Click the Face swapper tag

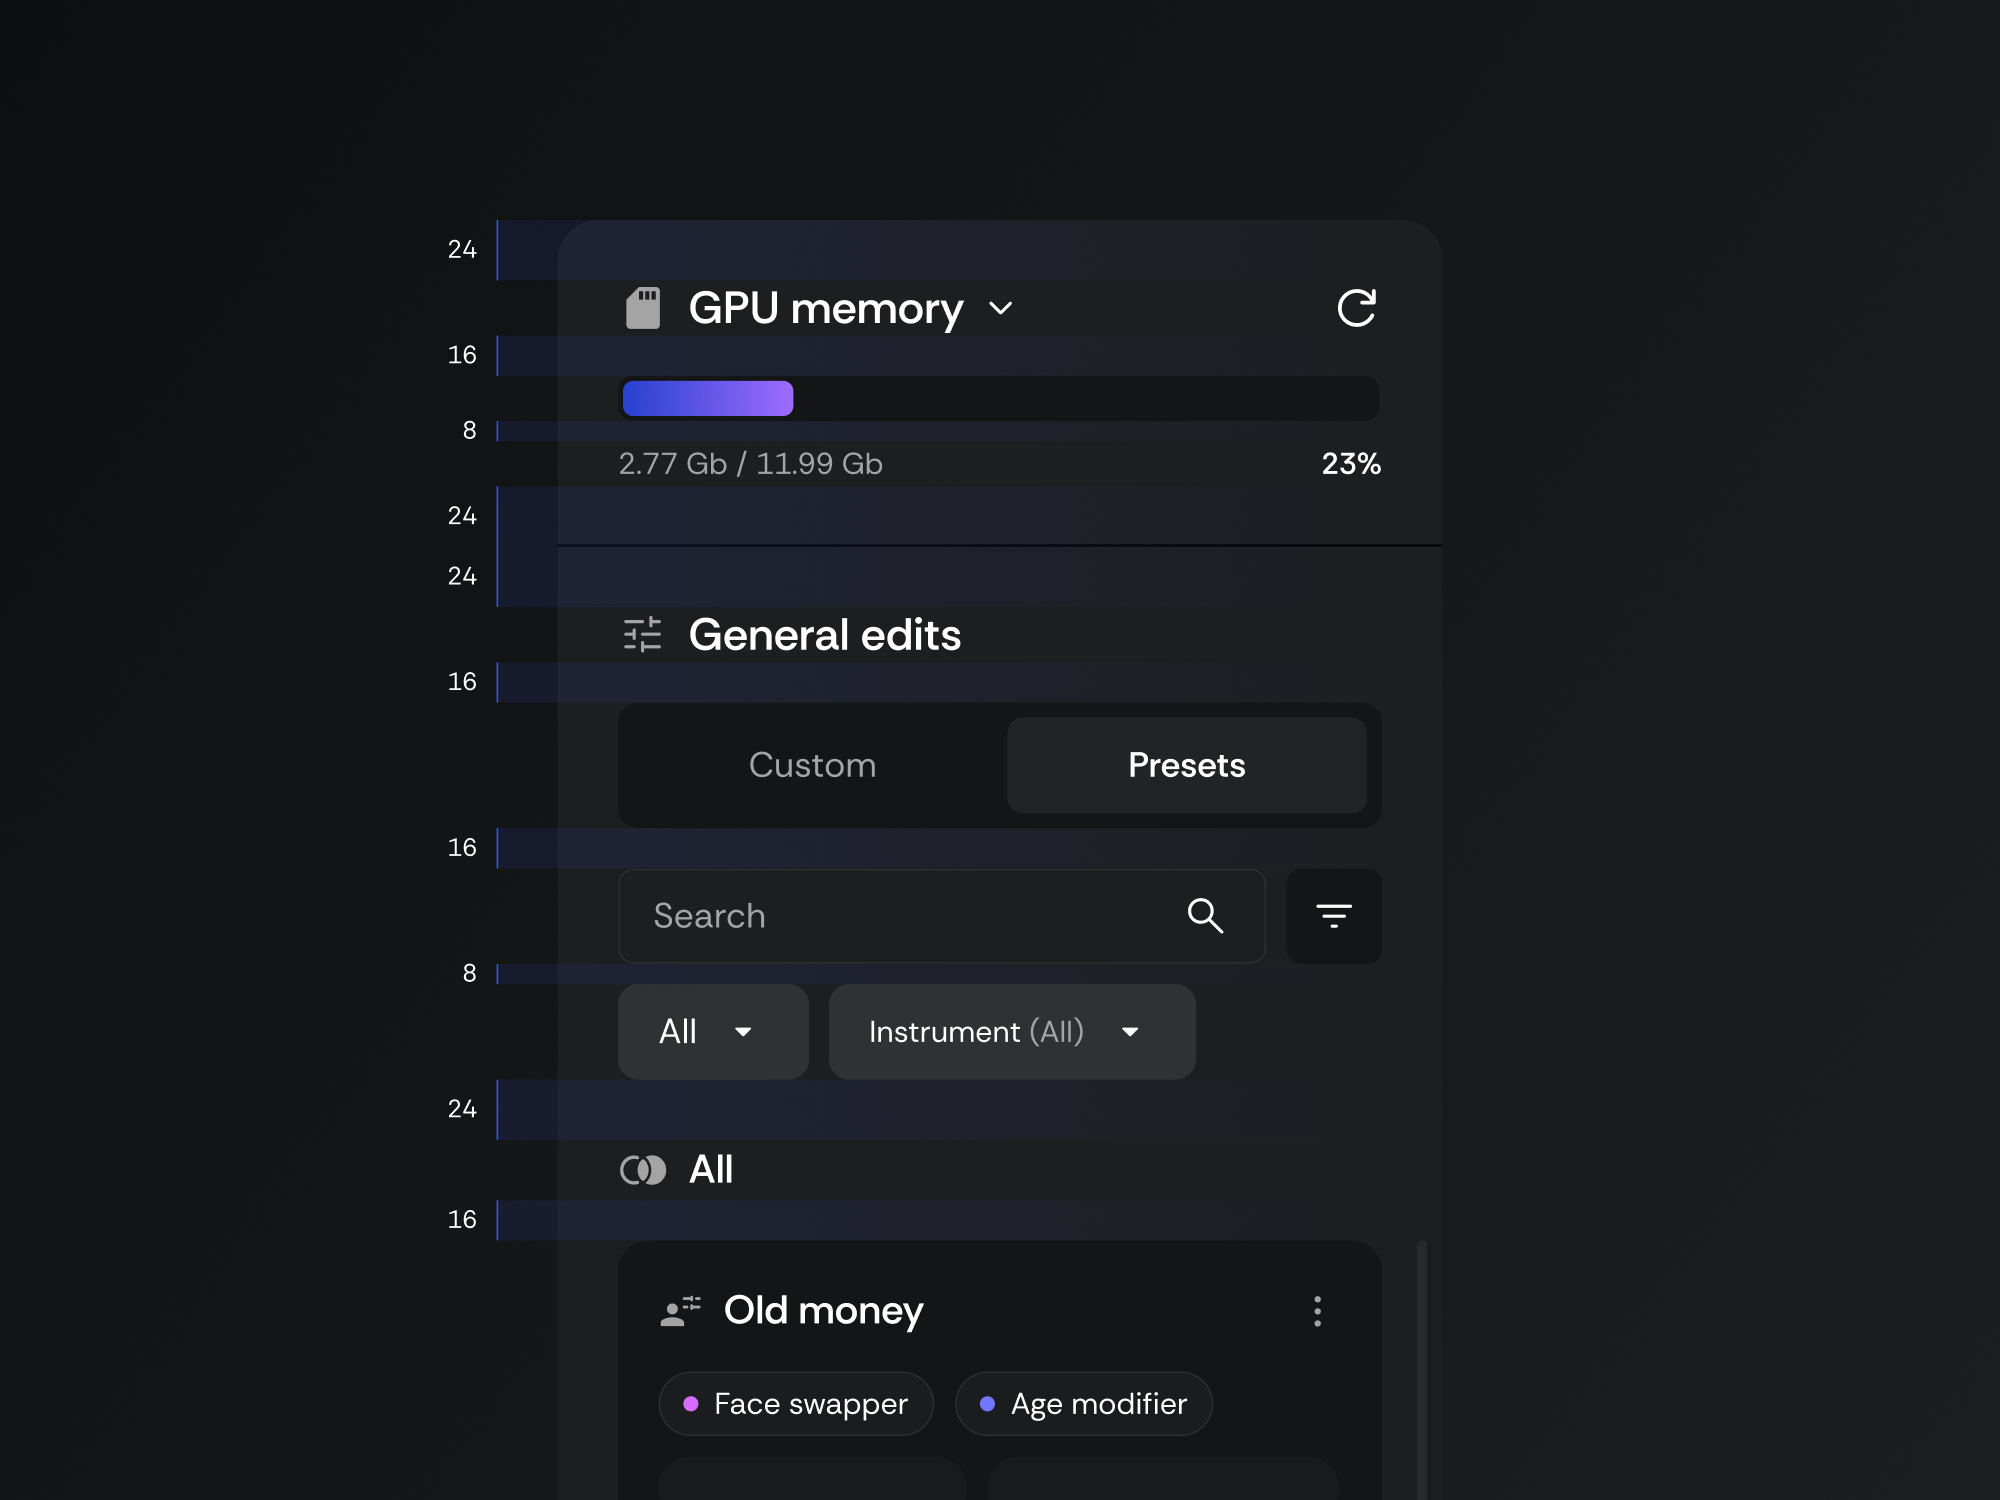coord(796,1404)
